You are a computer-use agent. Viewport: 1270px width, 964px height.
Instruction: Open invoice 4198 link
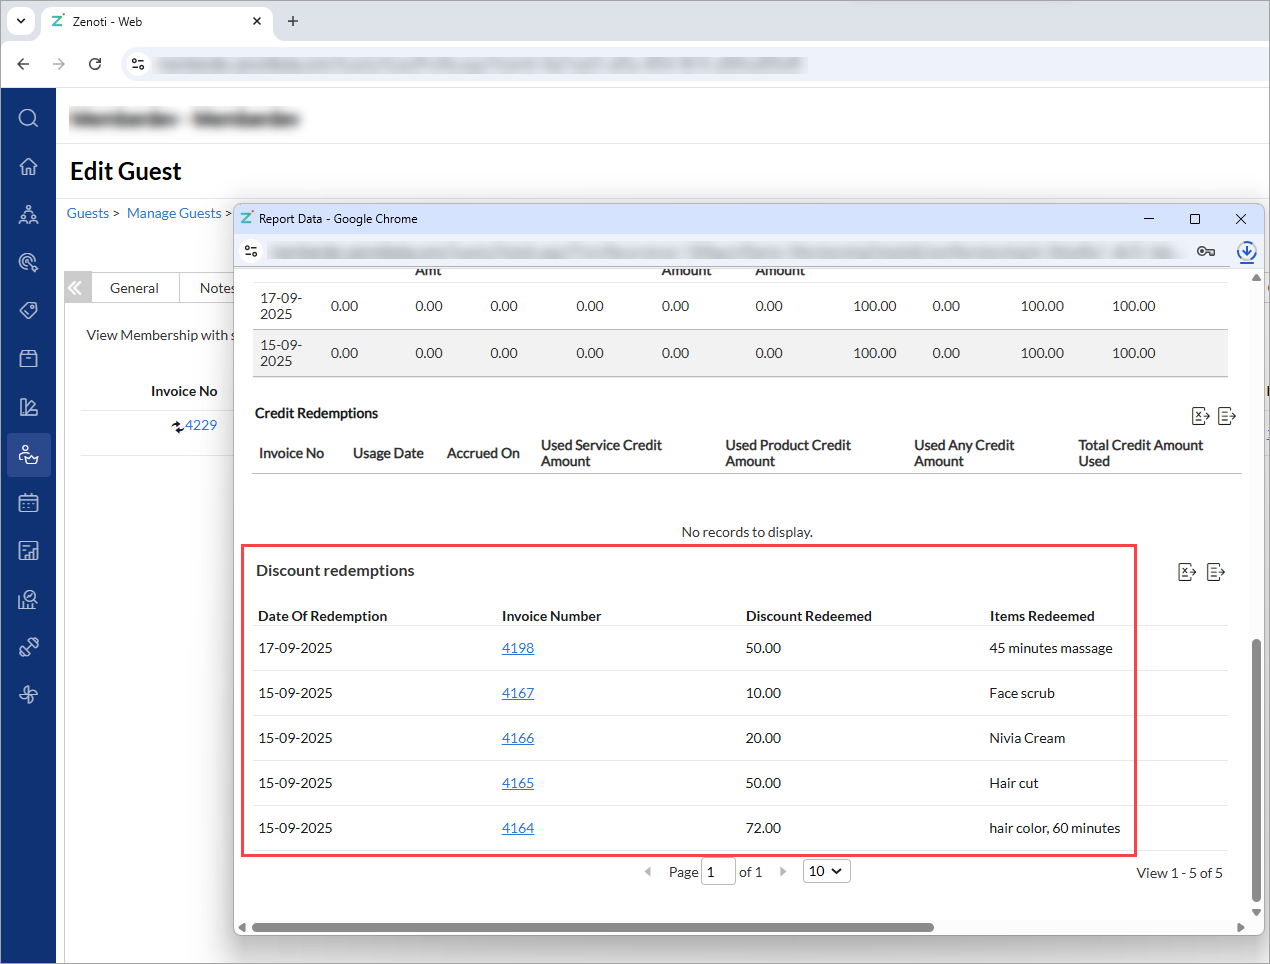pyautogui.click(x=517, y=648)
